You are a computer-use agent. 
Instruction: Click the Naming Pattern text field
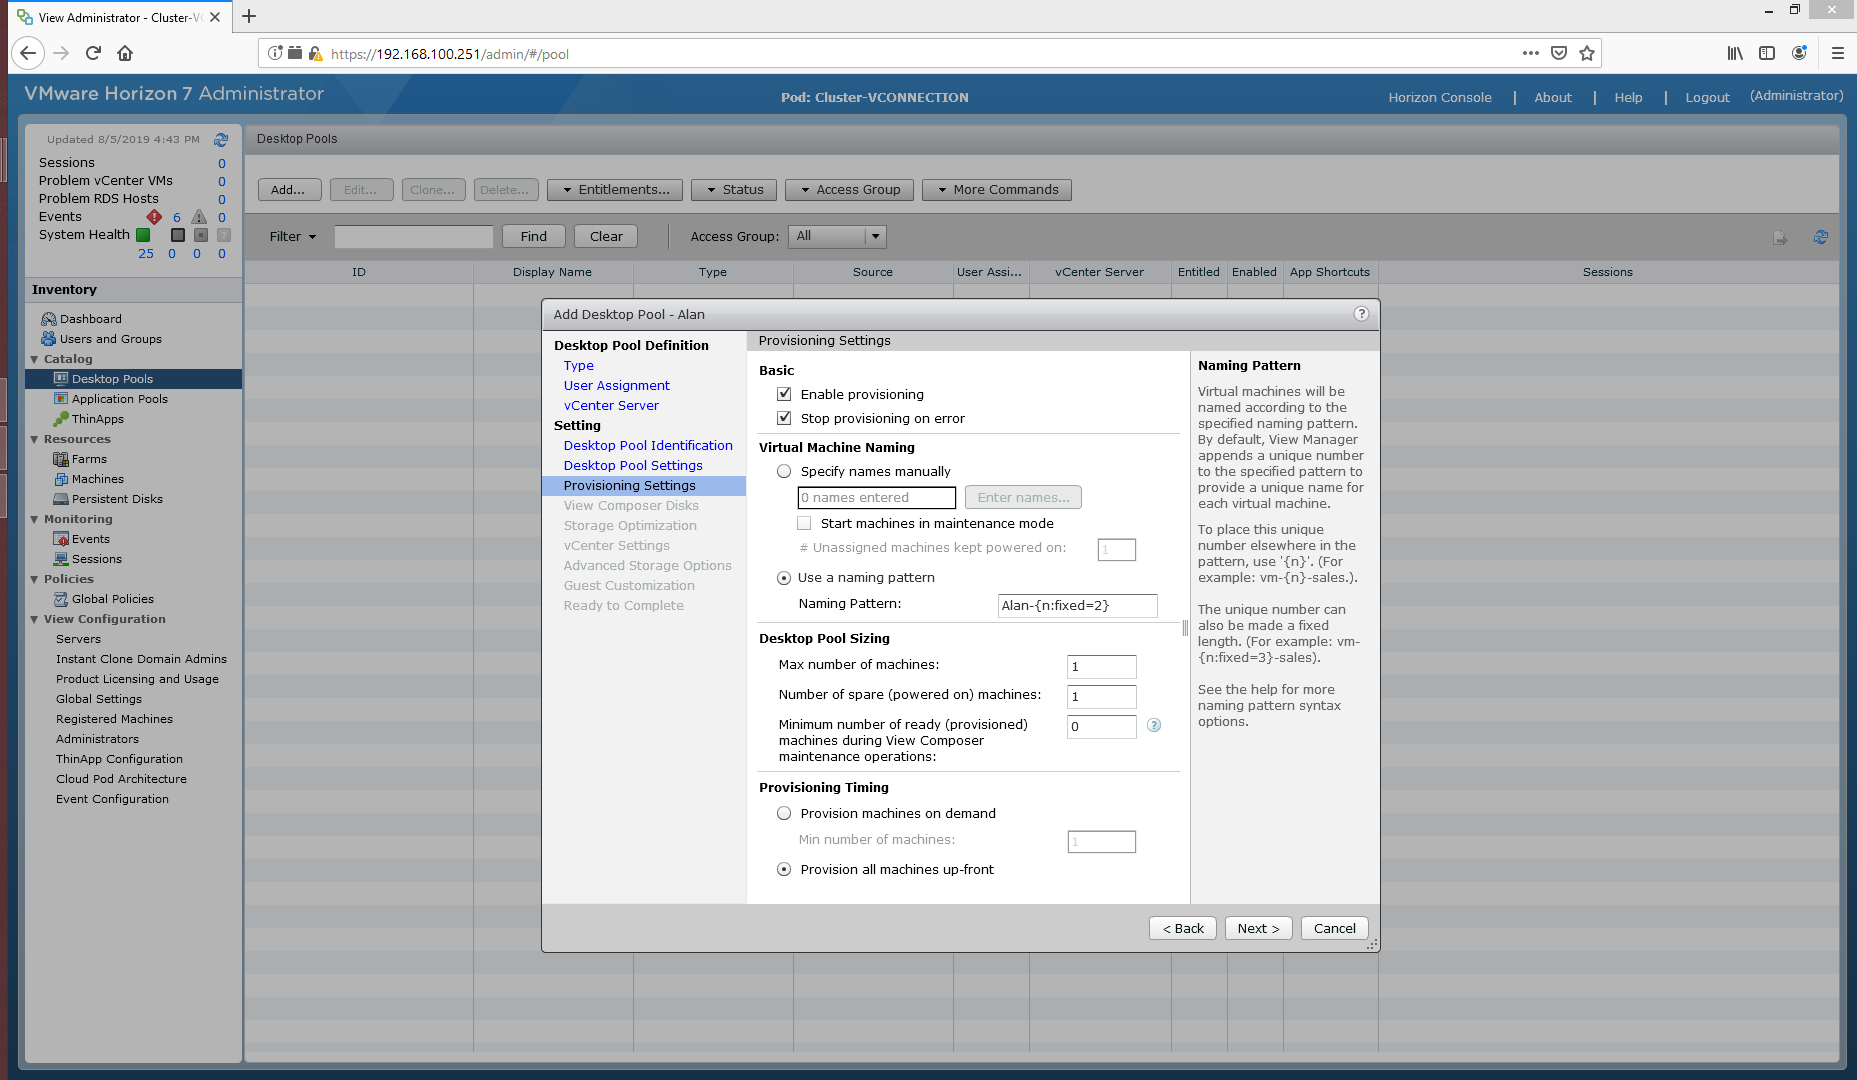click(x=1077, y=605)
